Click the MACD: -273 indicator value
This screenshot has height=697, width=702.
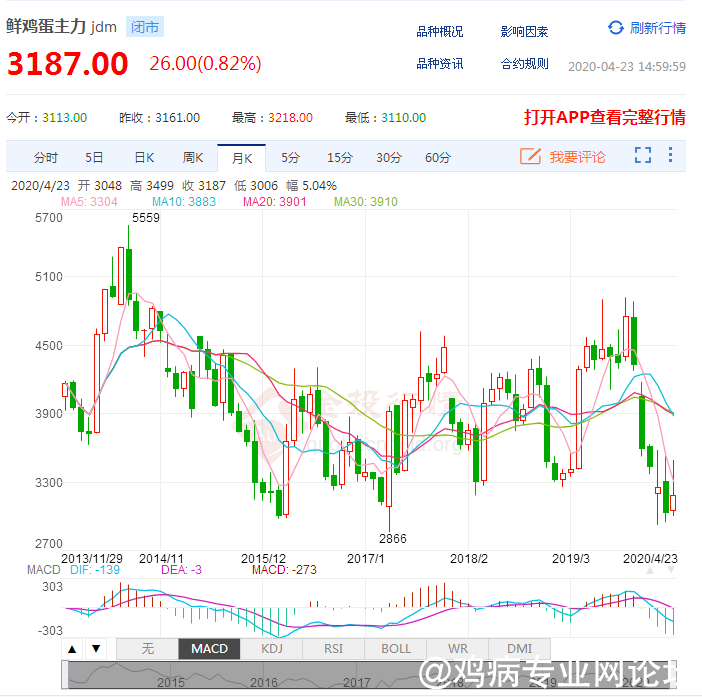click(x=284, y=570)
